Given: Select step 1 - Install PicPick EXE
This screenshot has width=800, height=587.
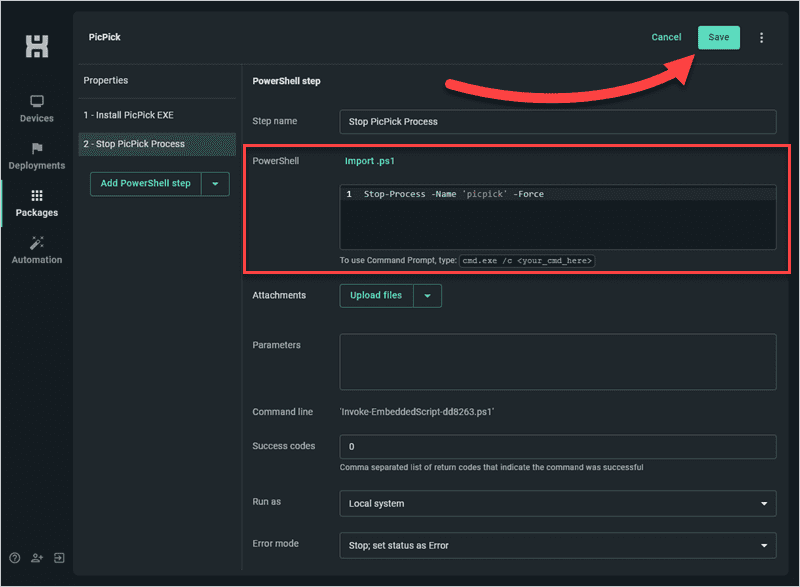Looking at the screenshot, I should click(157, 115).
